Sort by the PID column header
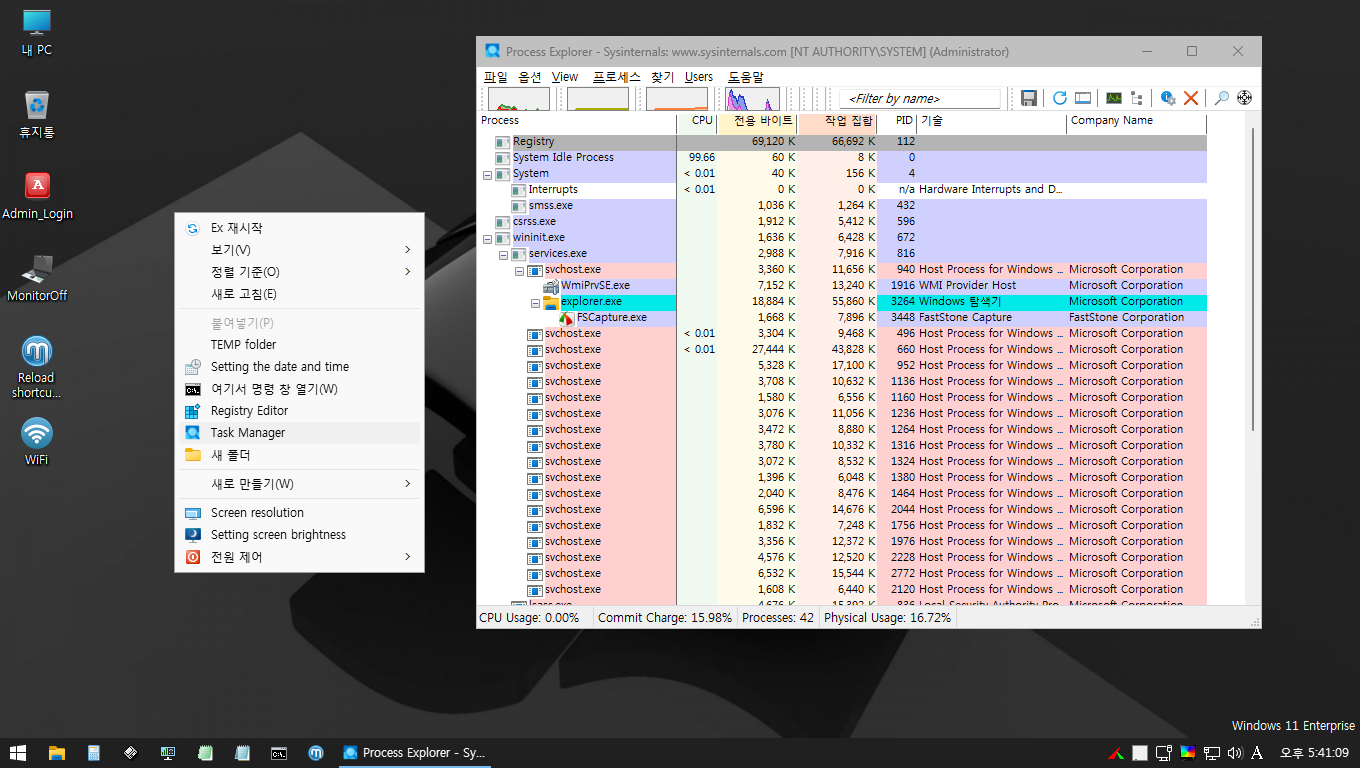The image size is (1360, 768). pyautogui.click(x=897, y=121)
